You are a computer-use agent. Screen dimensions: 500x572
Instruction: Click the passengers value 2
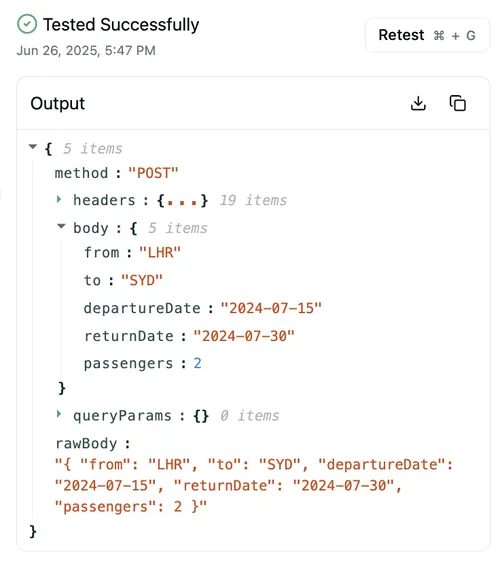(197, 363)
